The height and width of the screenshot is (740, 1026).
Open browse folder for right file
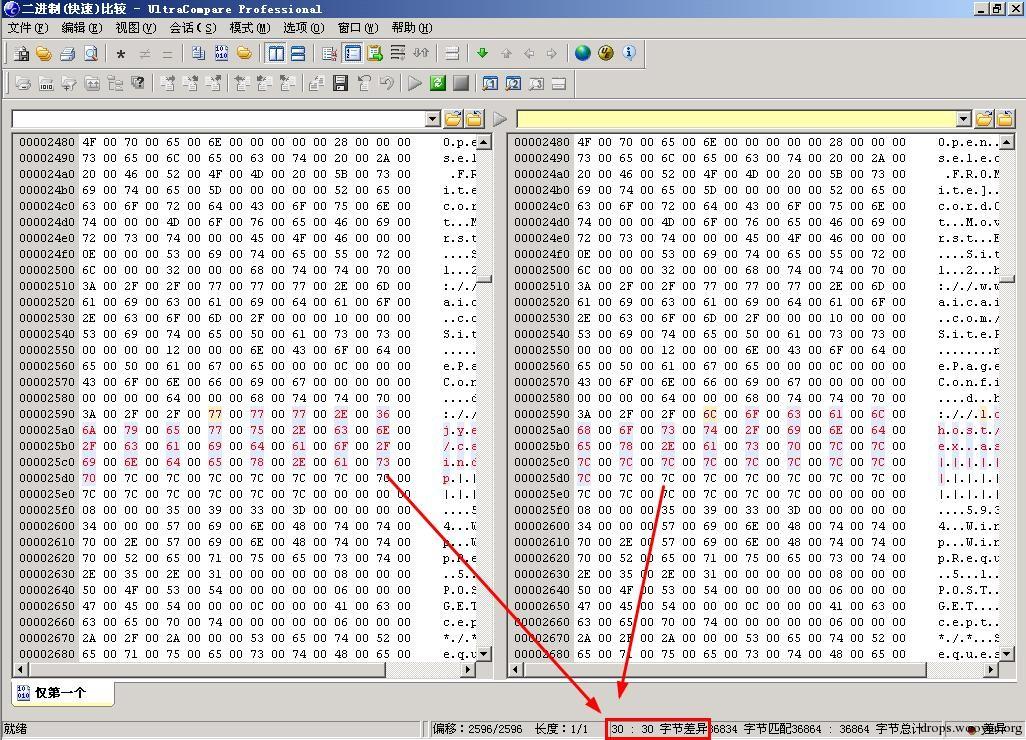click(985, 119)
